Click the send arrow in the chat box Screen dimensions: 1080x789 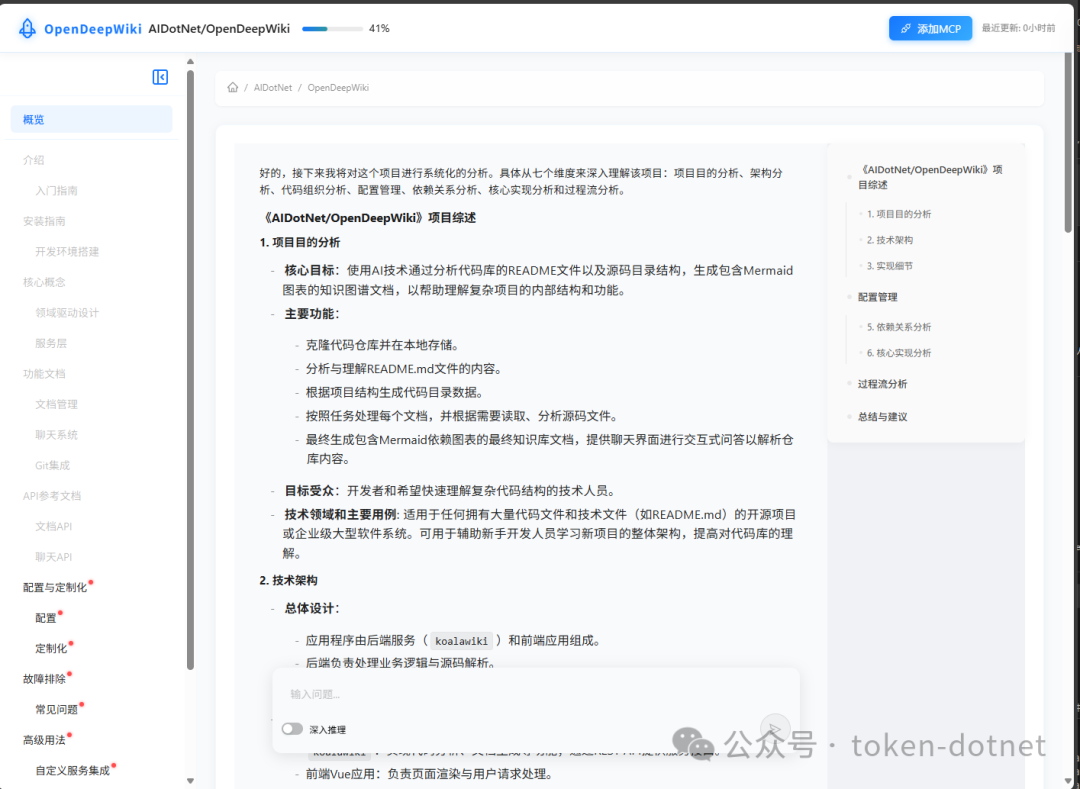[x=774, y=729]
